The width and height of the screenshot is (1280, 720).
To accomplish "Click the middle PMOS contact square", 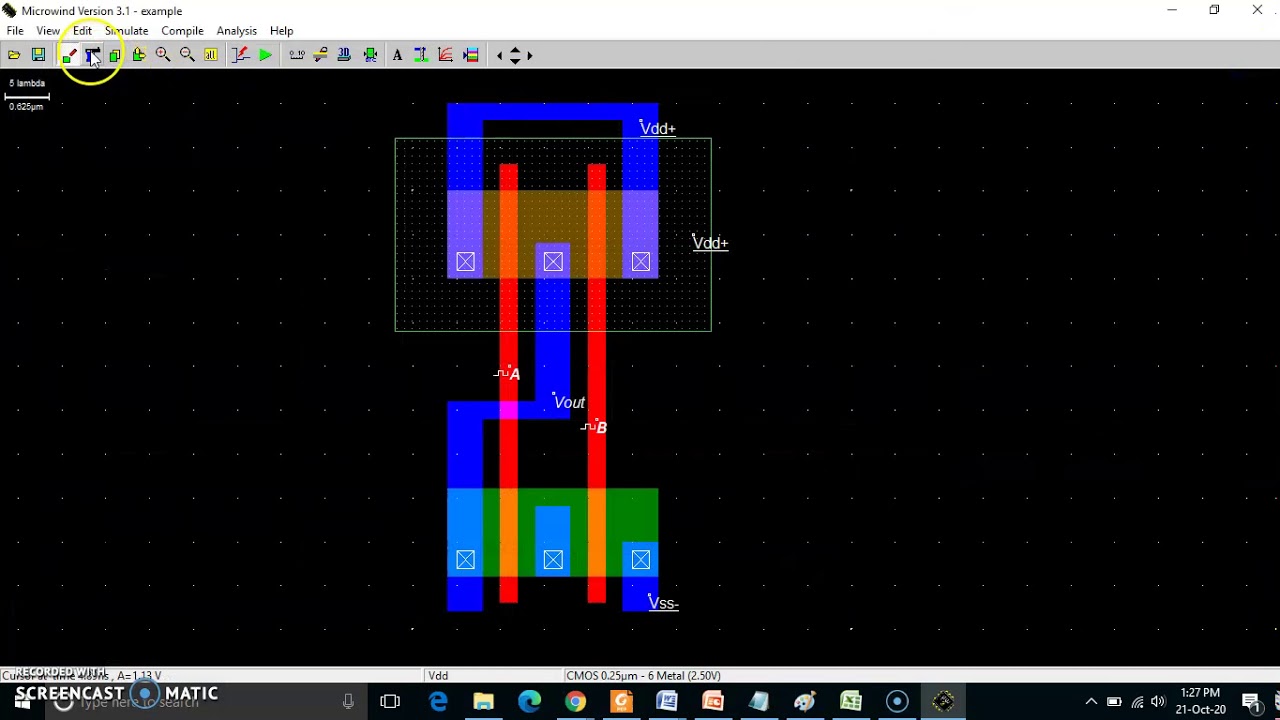I will 553,262.
